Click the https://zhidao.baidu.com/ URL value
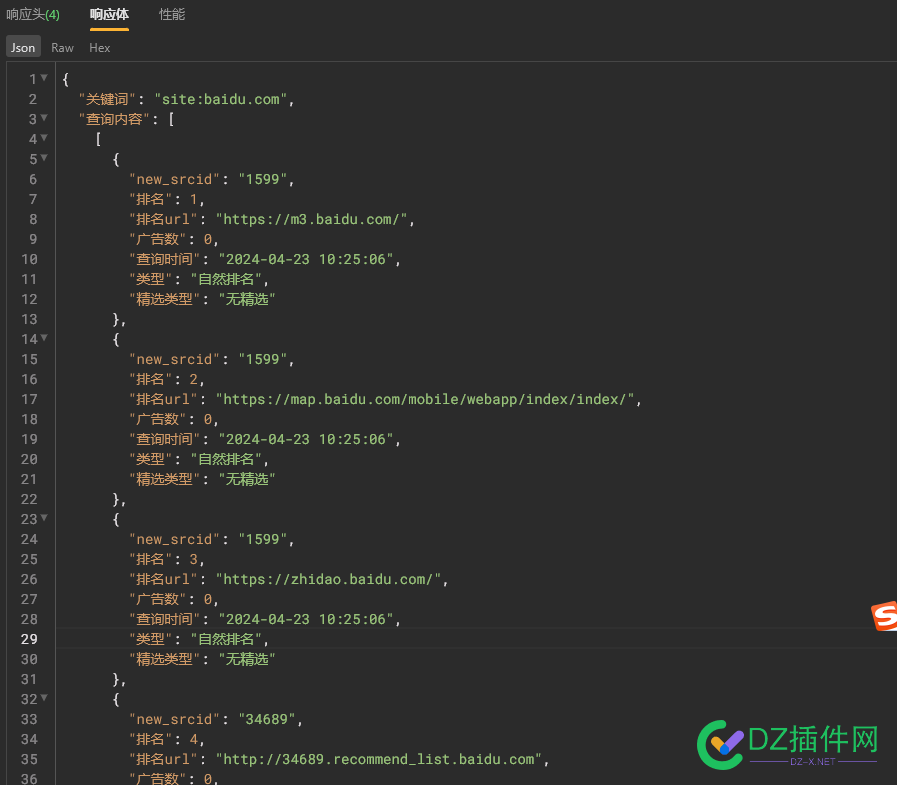 tap(328, 579)
